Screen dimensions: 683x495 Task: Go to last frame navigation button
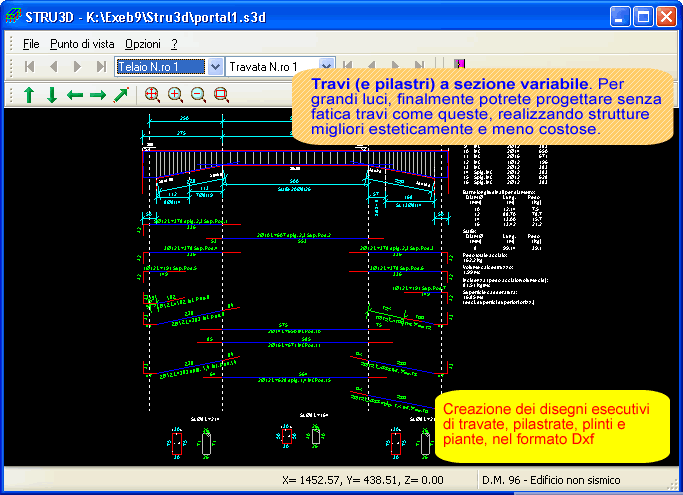(101, 67)
